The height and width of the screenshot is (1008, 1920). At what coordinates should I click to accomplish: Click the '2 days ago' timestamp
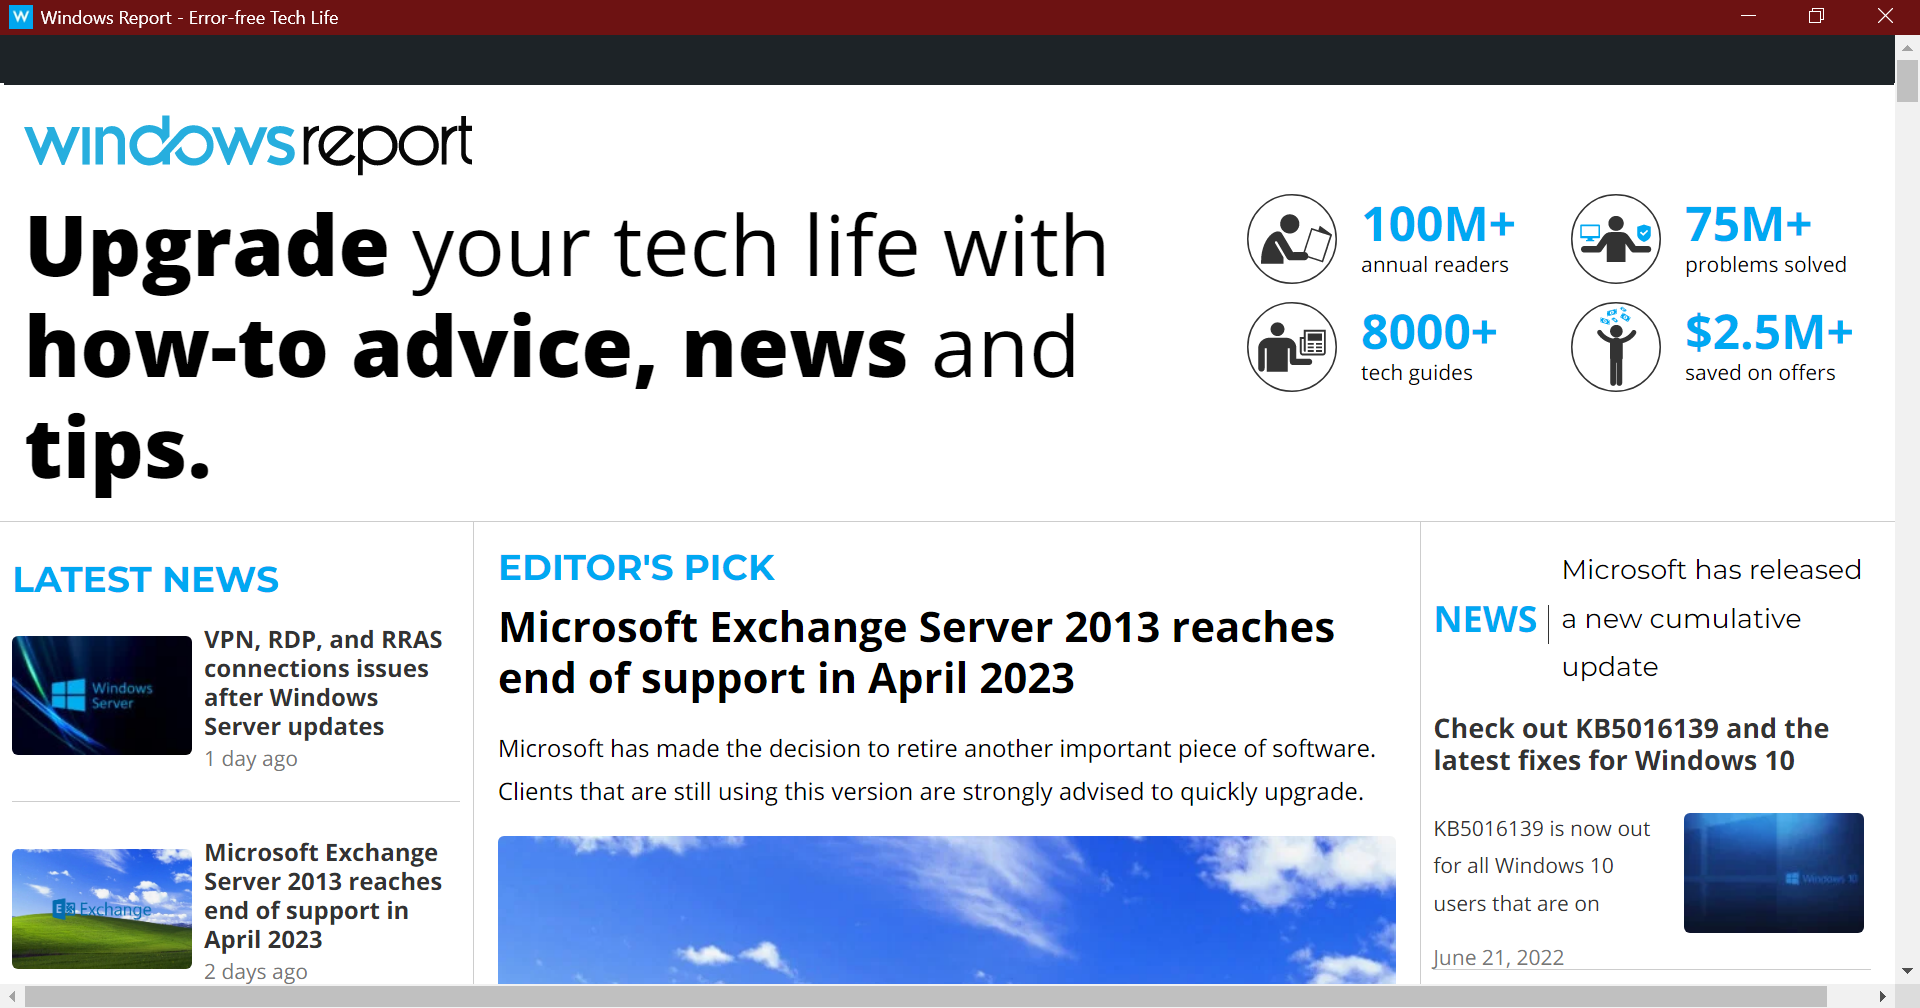pyautogui.click(x=256, y=972)
